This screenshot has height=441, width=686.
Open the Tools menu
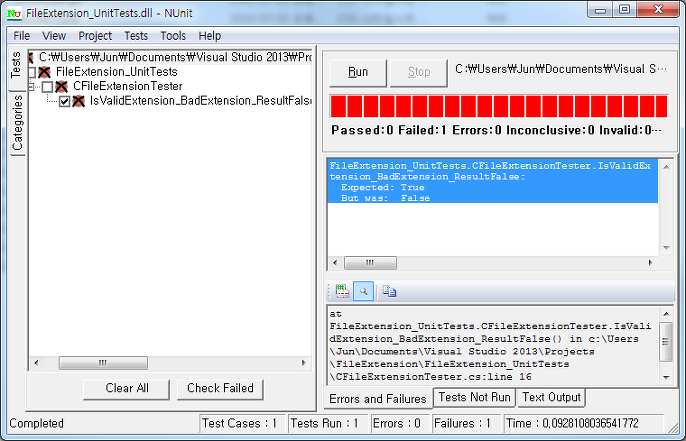173,36
